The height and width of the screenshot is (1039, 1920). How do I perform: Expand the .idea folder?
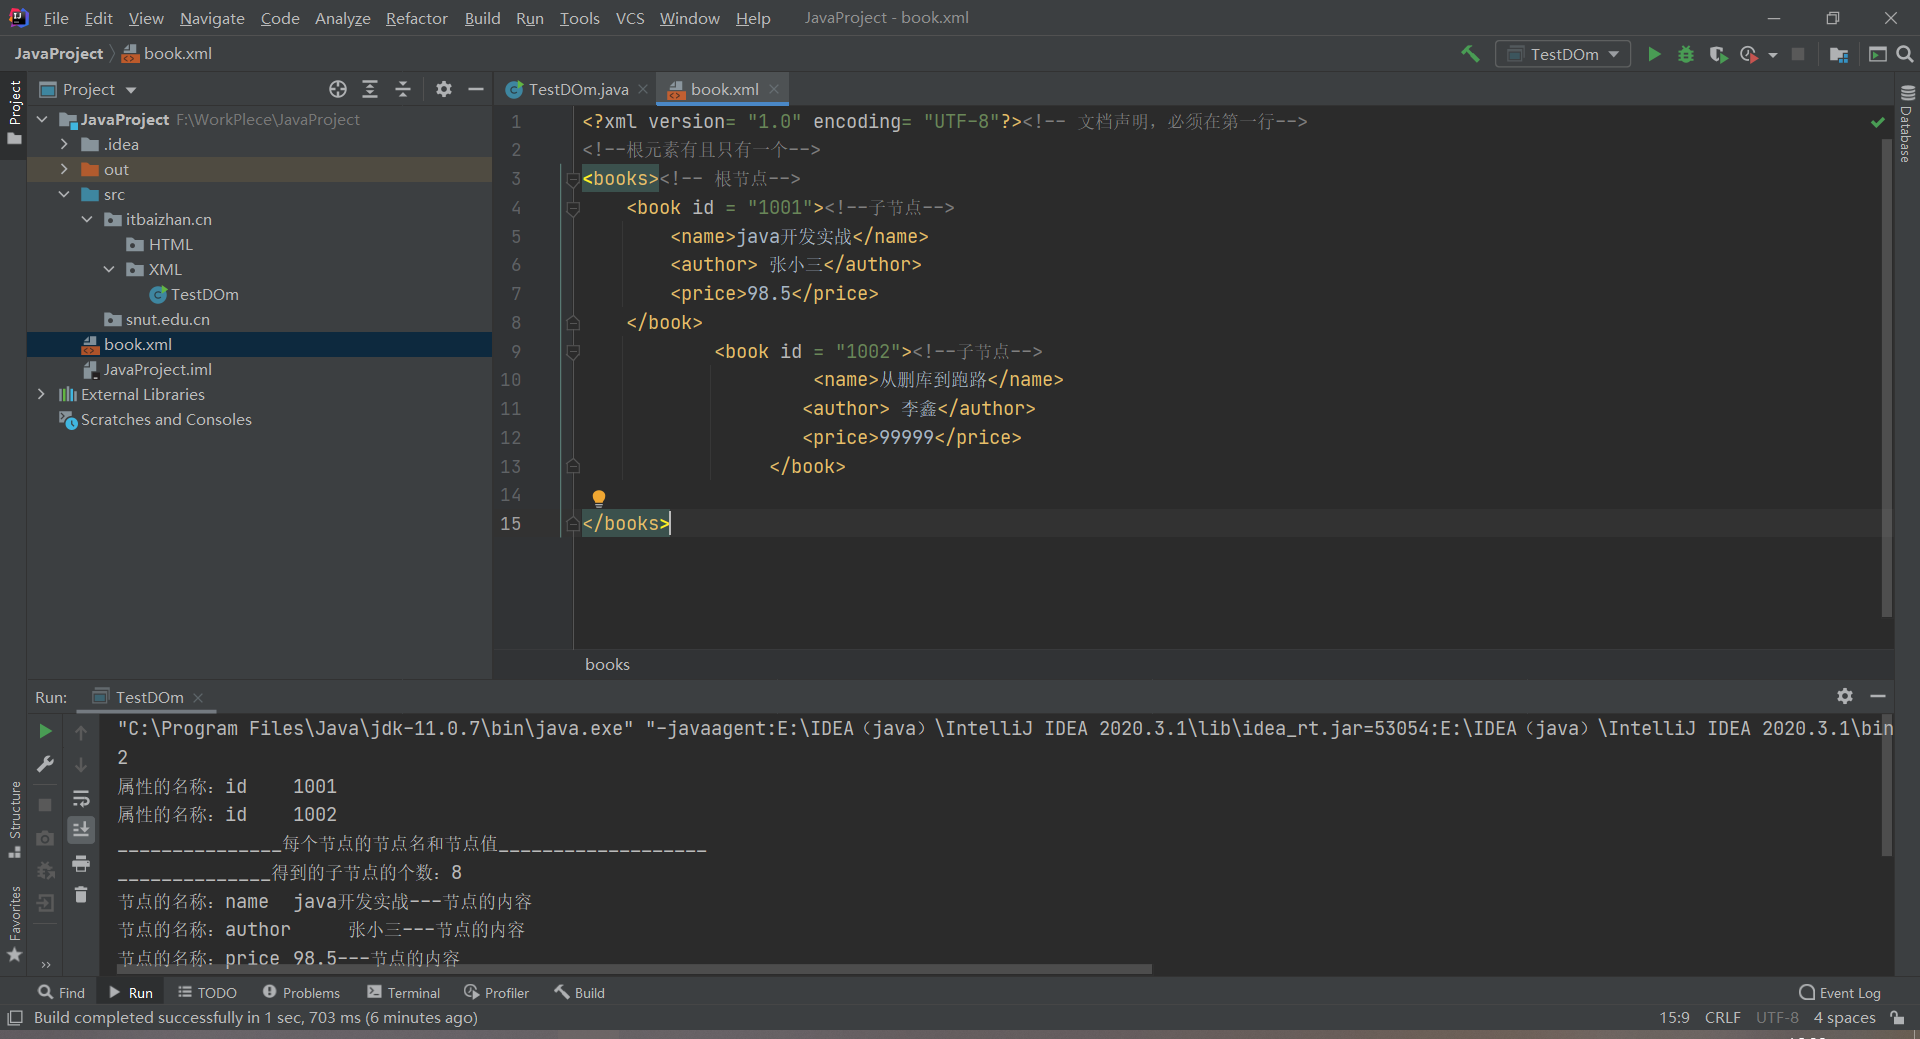[64, 144]
